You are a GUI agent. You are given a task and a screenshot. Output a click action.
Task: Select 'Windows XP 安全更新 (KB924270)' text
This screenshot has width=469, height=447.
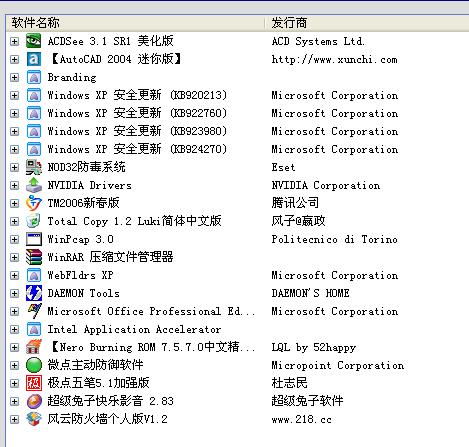(x=137, y=149)
